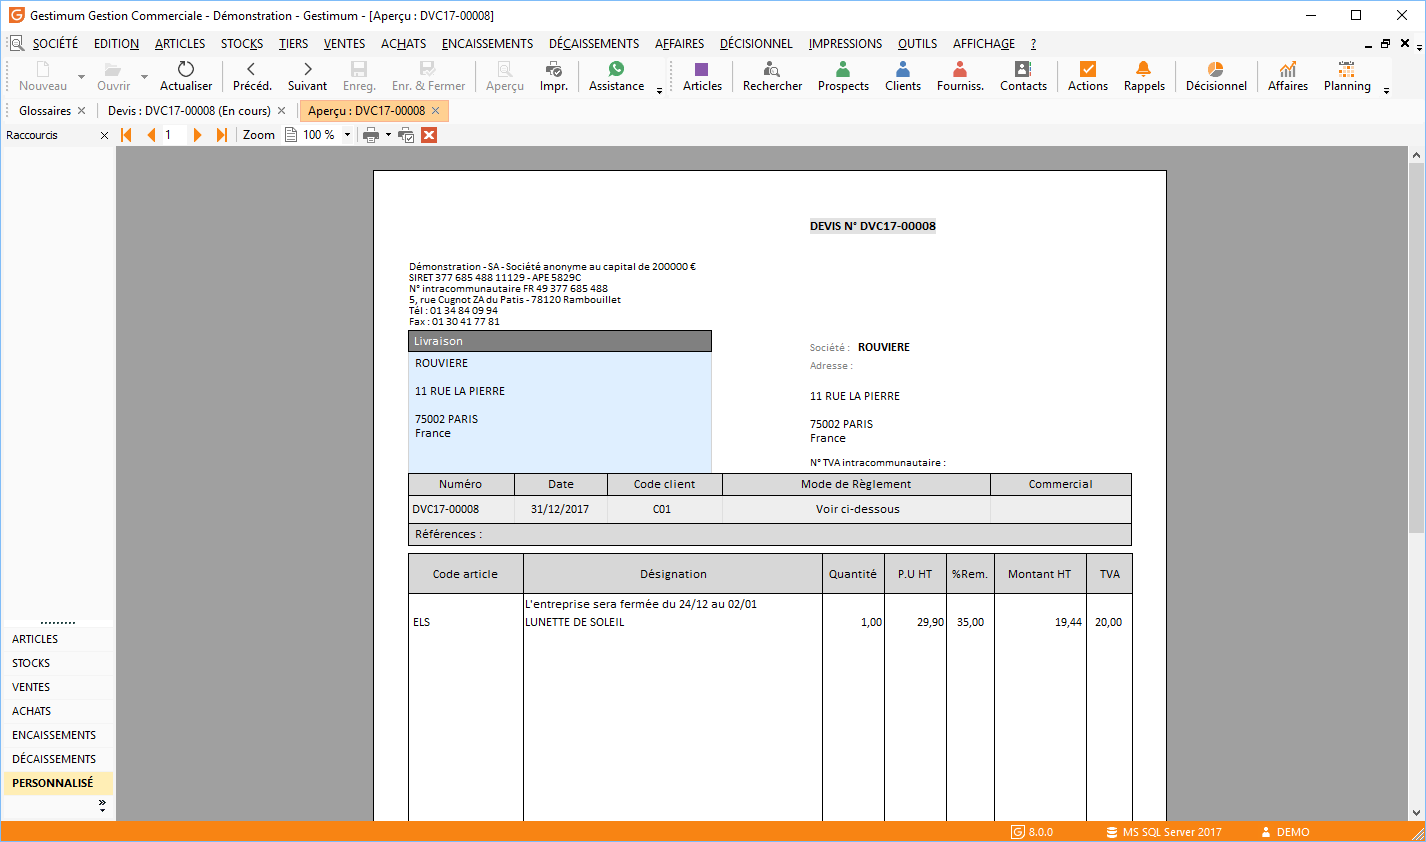Open the zoom percentage dropdown
Screen dimensions: 1426x842
click(x=348, y=135)
